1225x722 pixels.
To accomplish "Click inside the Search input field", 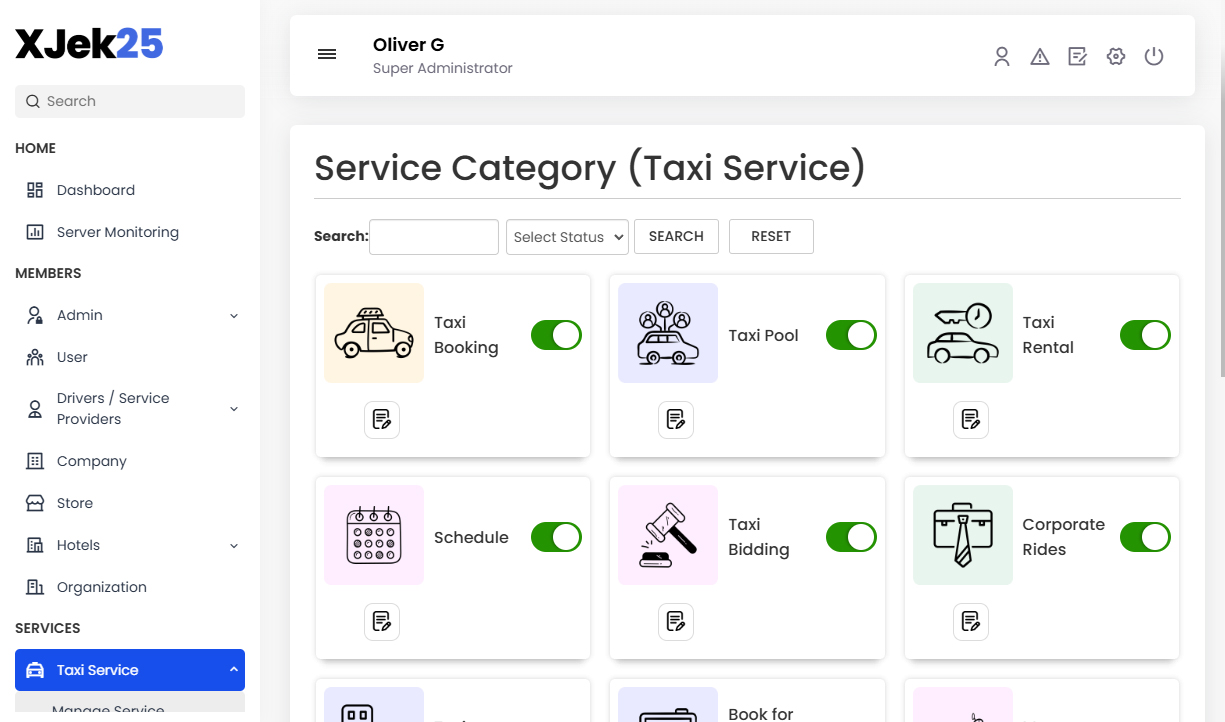I will (x=433, y=236).
